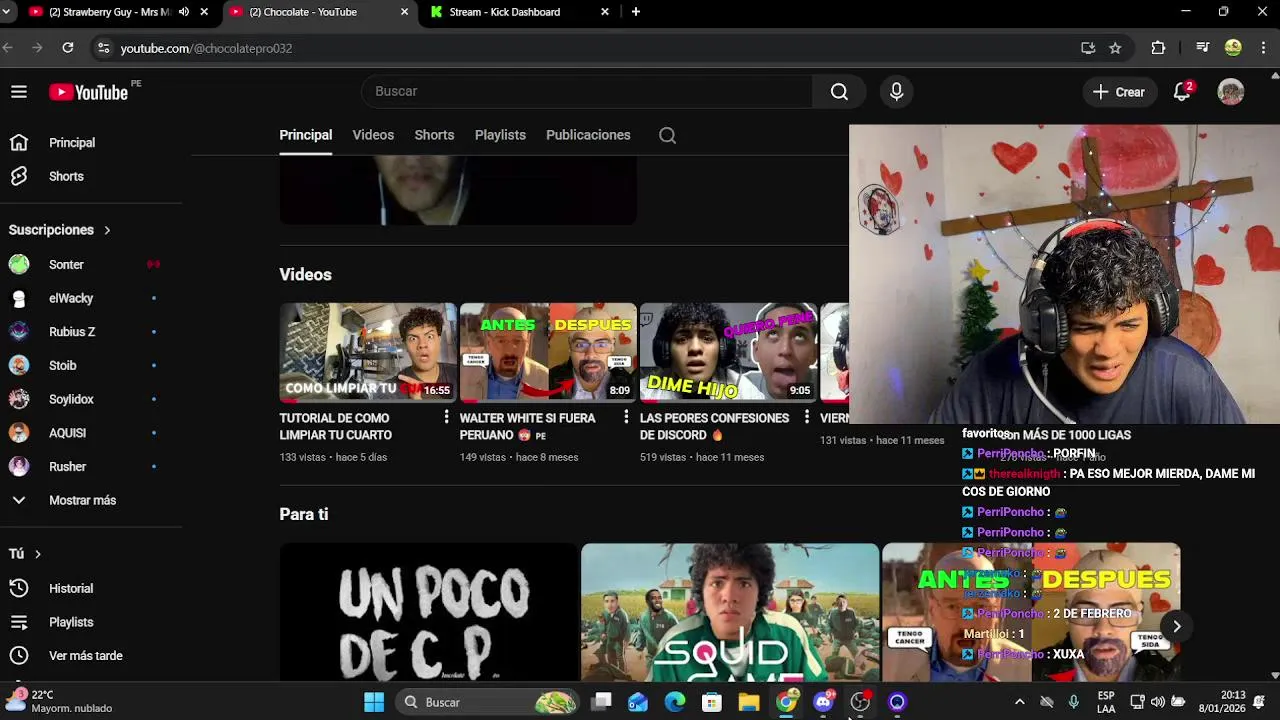1280x720 pixels.
Task: Advance Para ti carousel with next arrow
Action: [1176, 627]
